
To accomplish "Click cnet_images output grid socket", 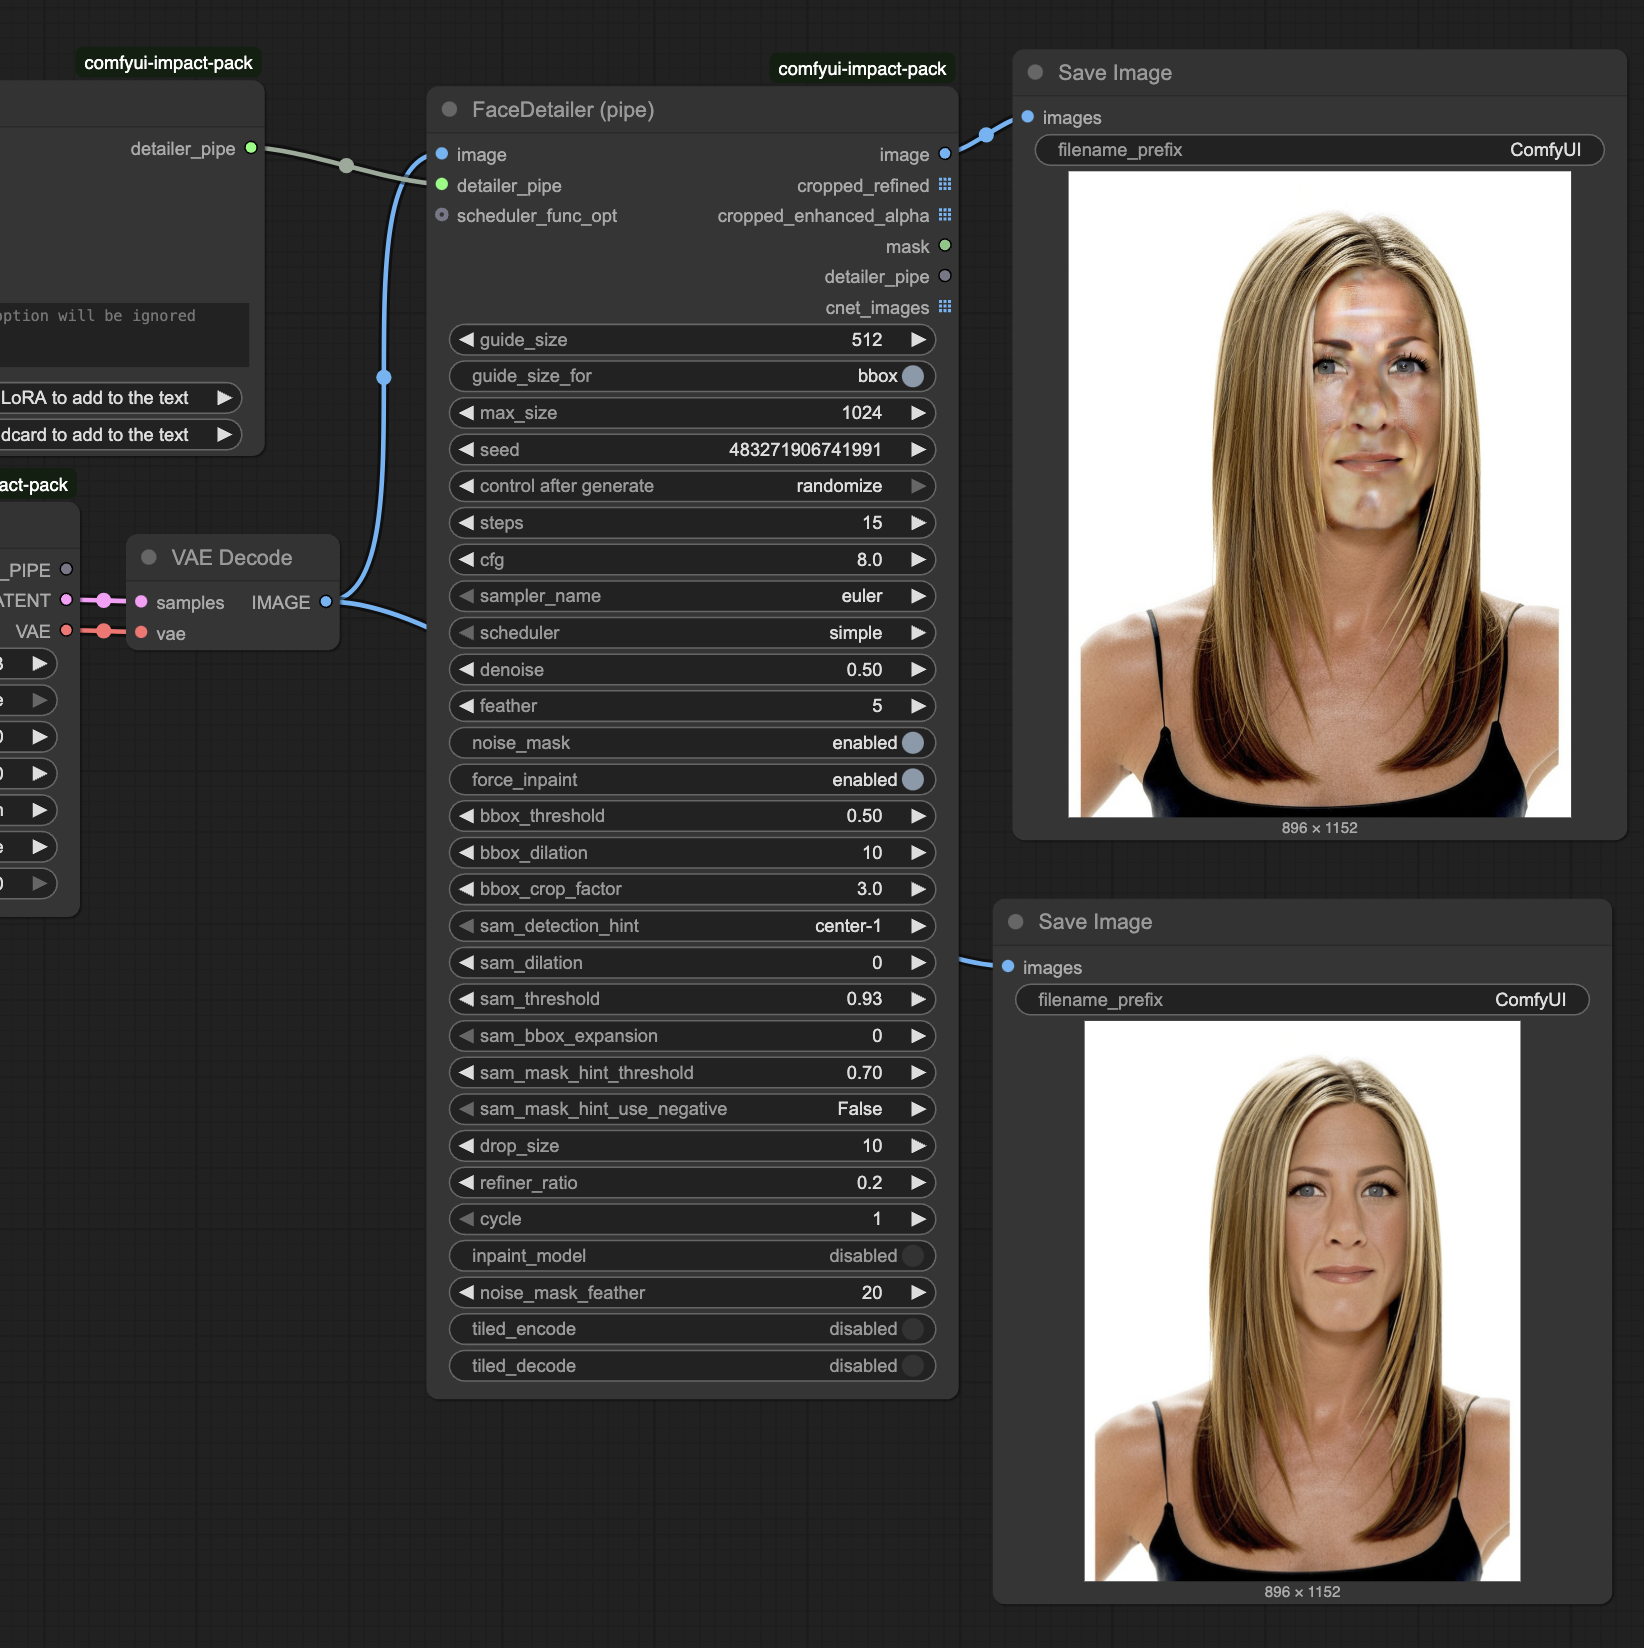I will pyautogui.click(x=945, y=307).
